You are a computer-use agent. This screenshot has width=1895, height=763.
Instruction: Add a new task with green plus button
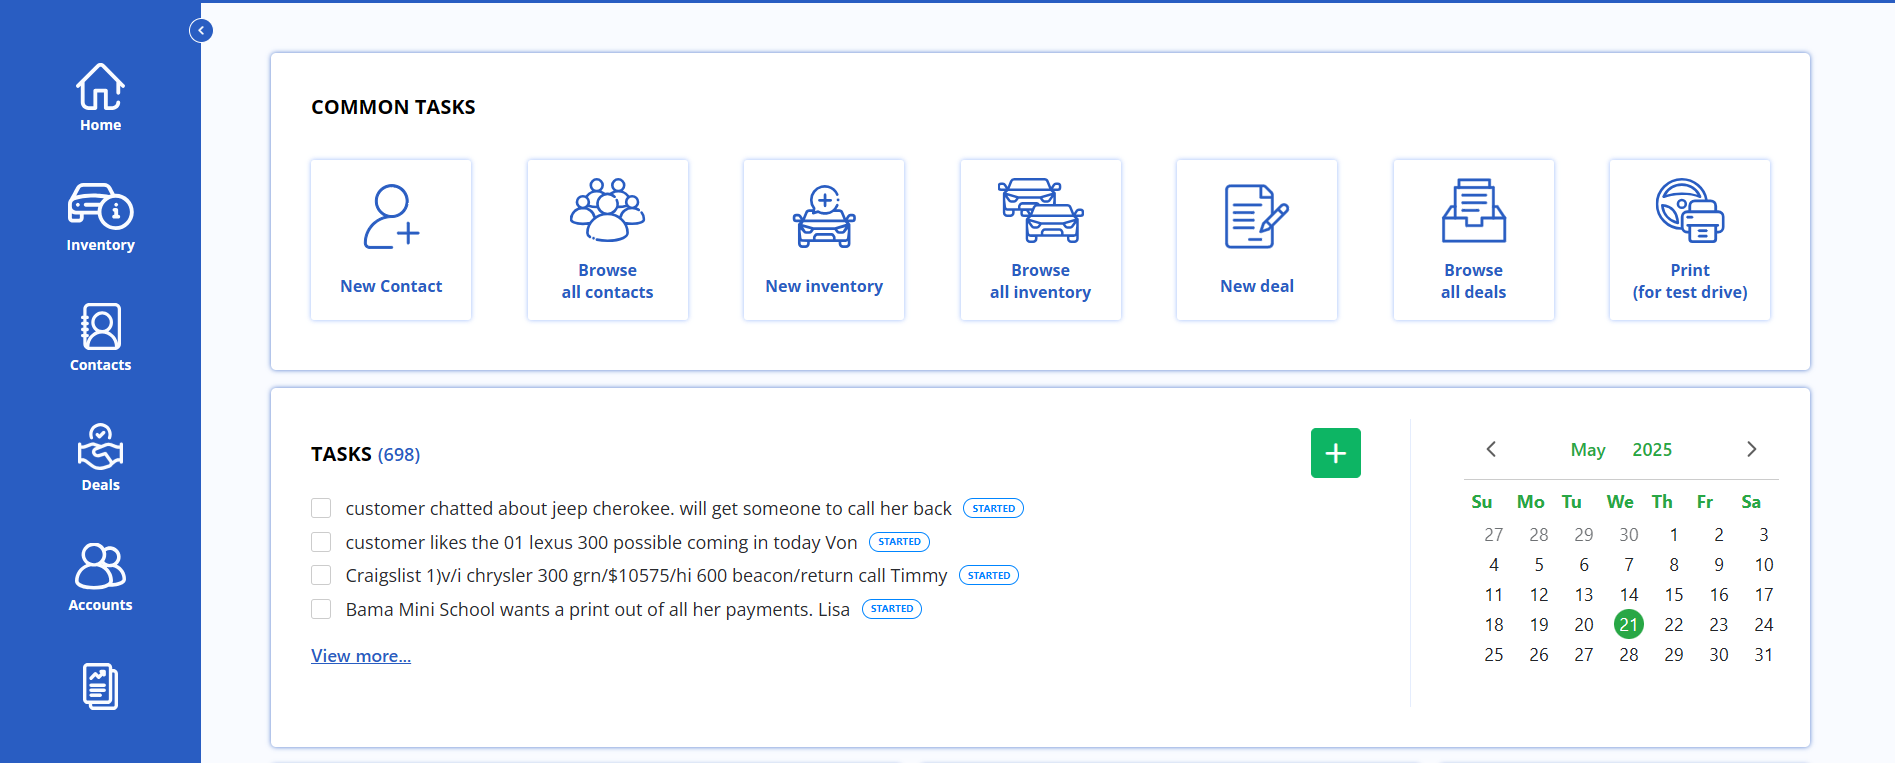(1336, 453)
